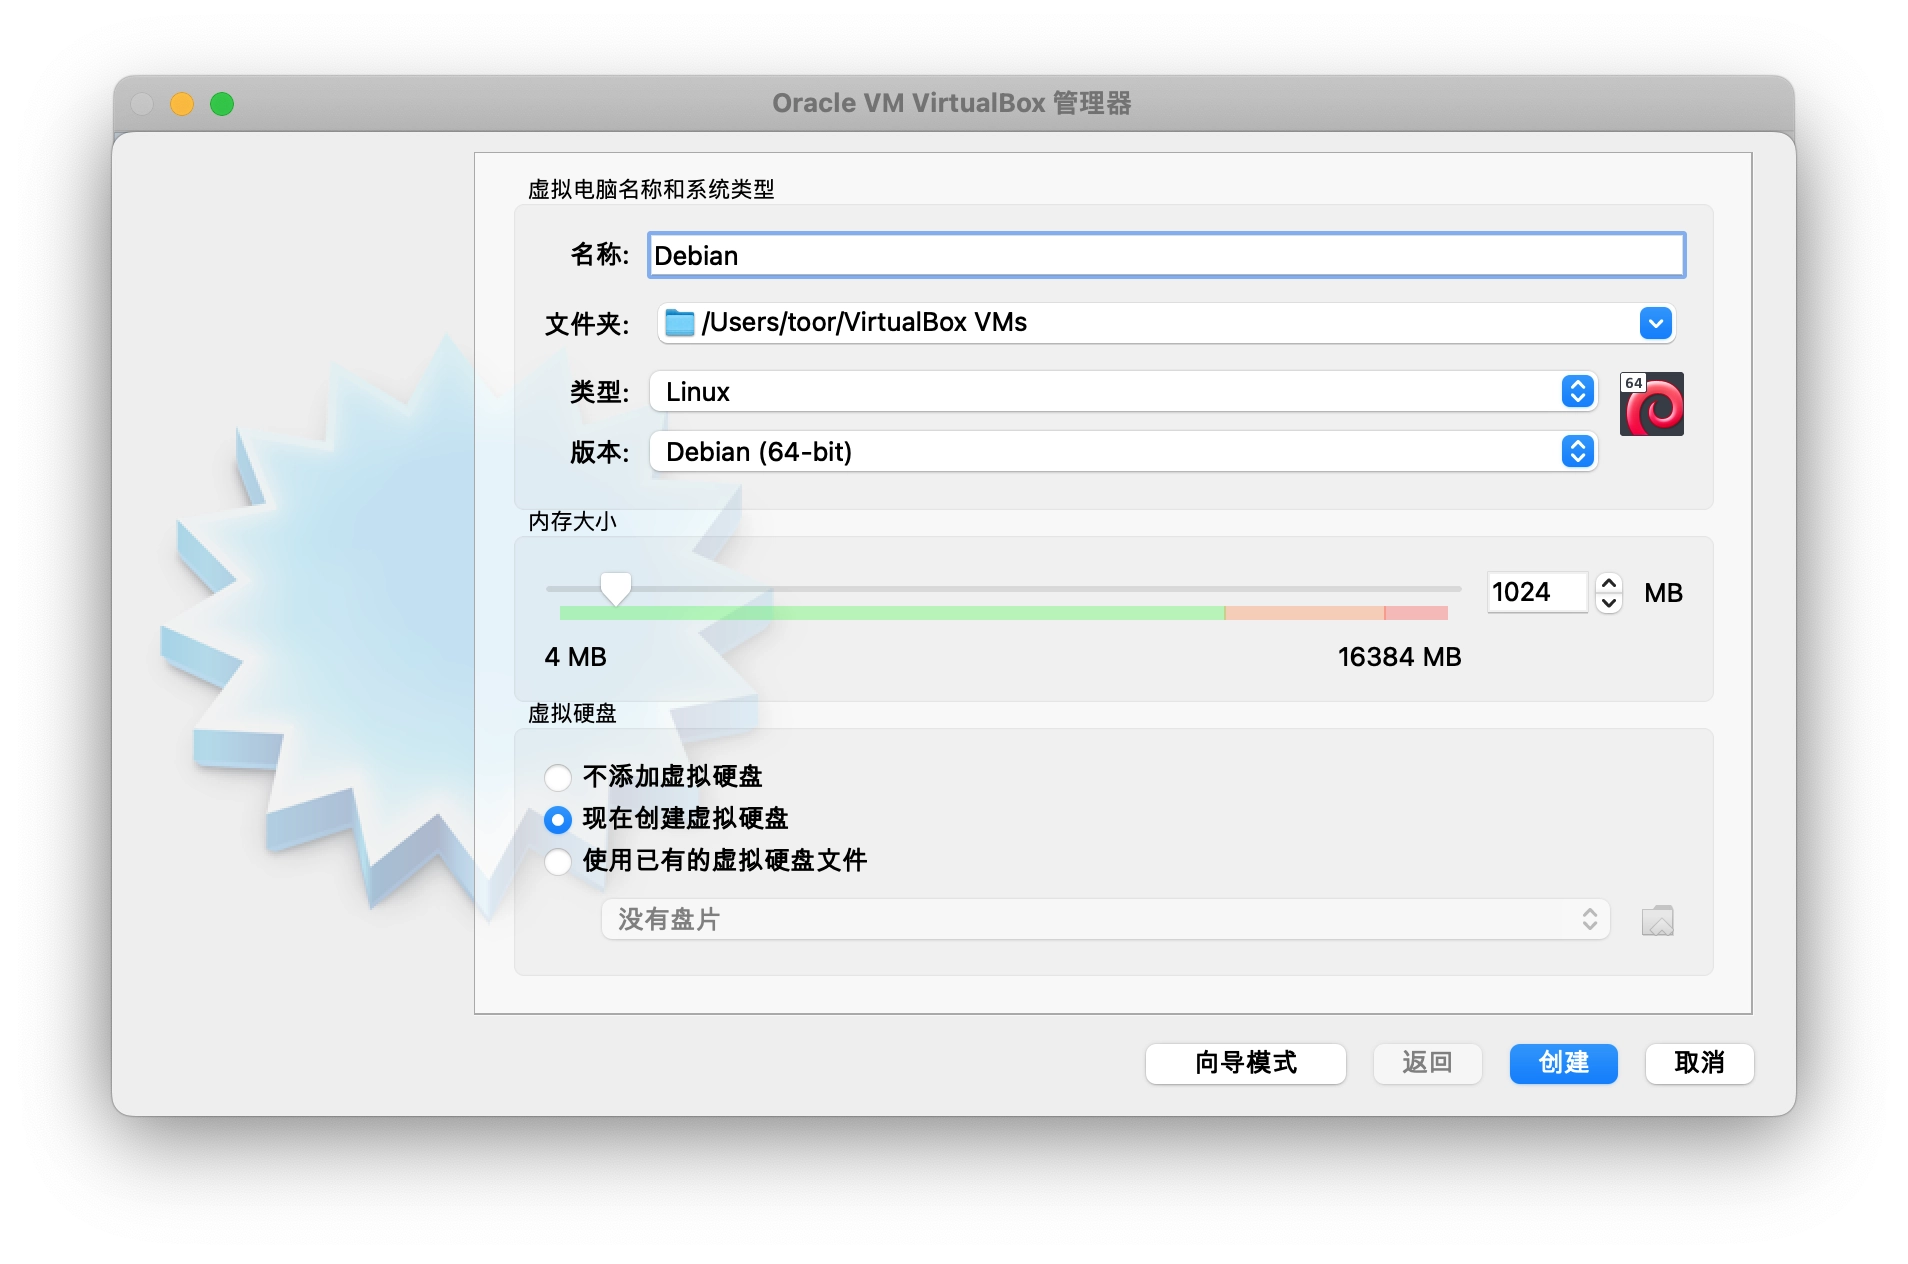Viewport: 1908px width, 1264px height.
Task: Increase memory with the up stepper arrow
Action: click(1608, 583)
